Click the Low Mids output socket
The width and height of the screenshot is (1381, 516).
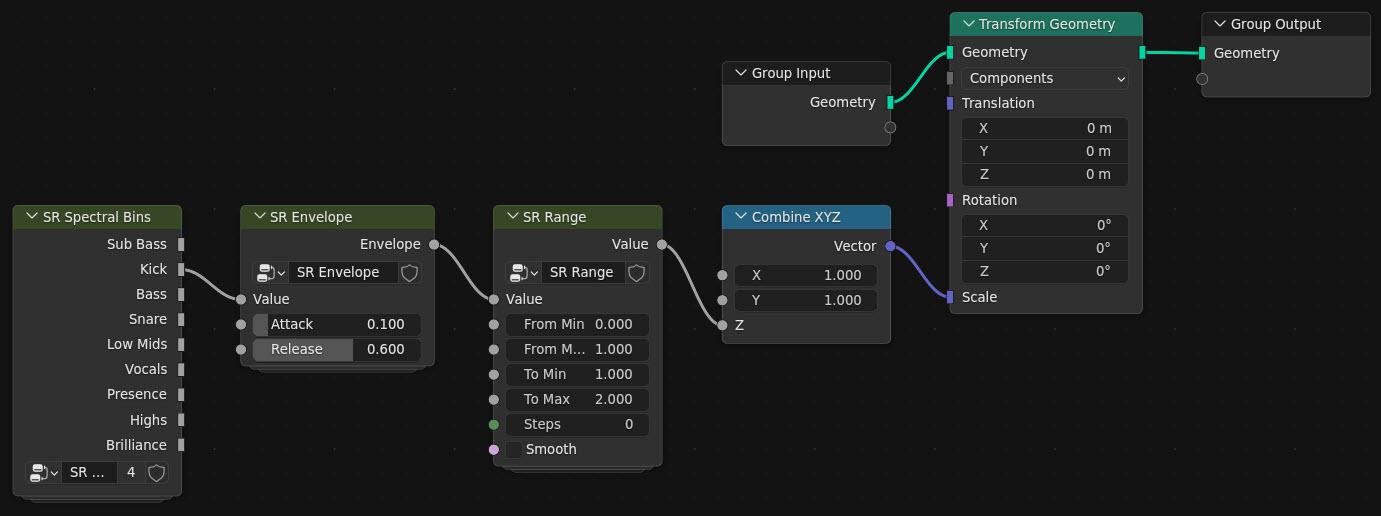181,344
